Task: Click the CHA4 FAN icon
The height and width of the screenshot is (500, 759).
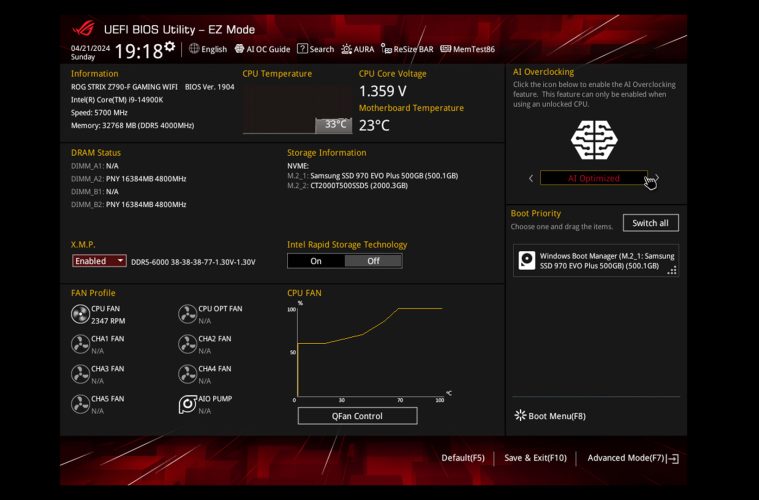Action: point(187,374)
